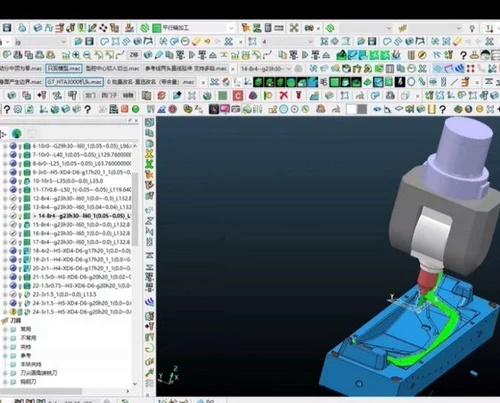Click the red X delete icon in toolbar
This screenshot has width=500, height=403.
point(284,96)
